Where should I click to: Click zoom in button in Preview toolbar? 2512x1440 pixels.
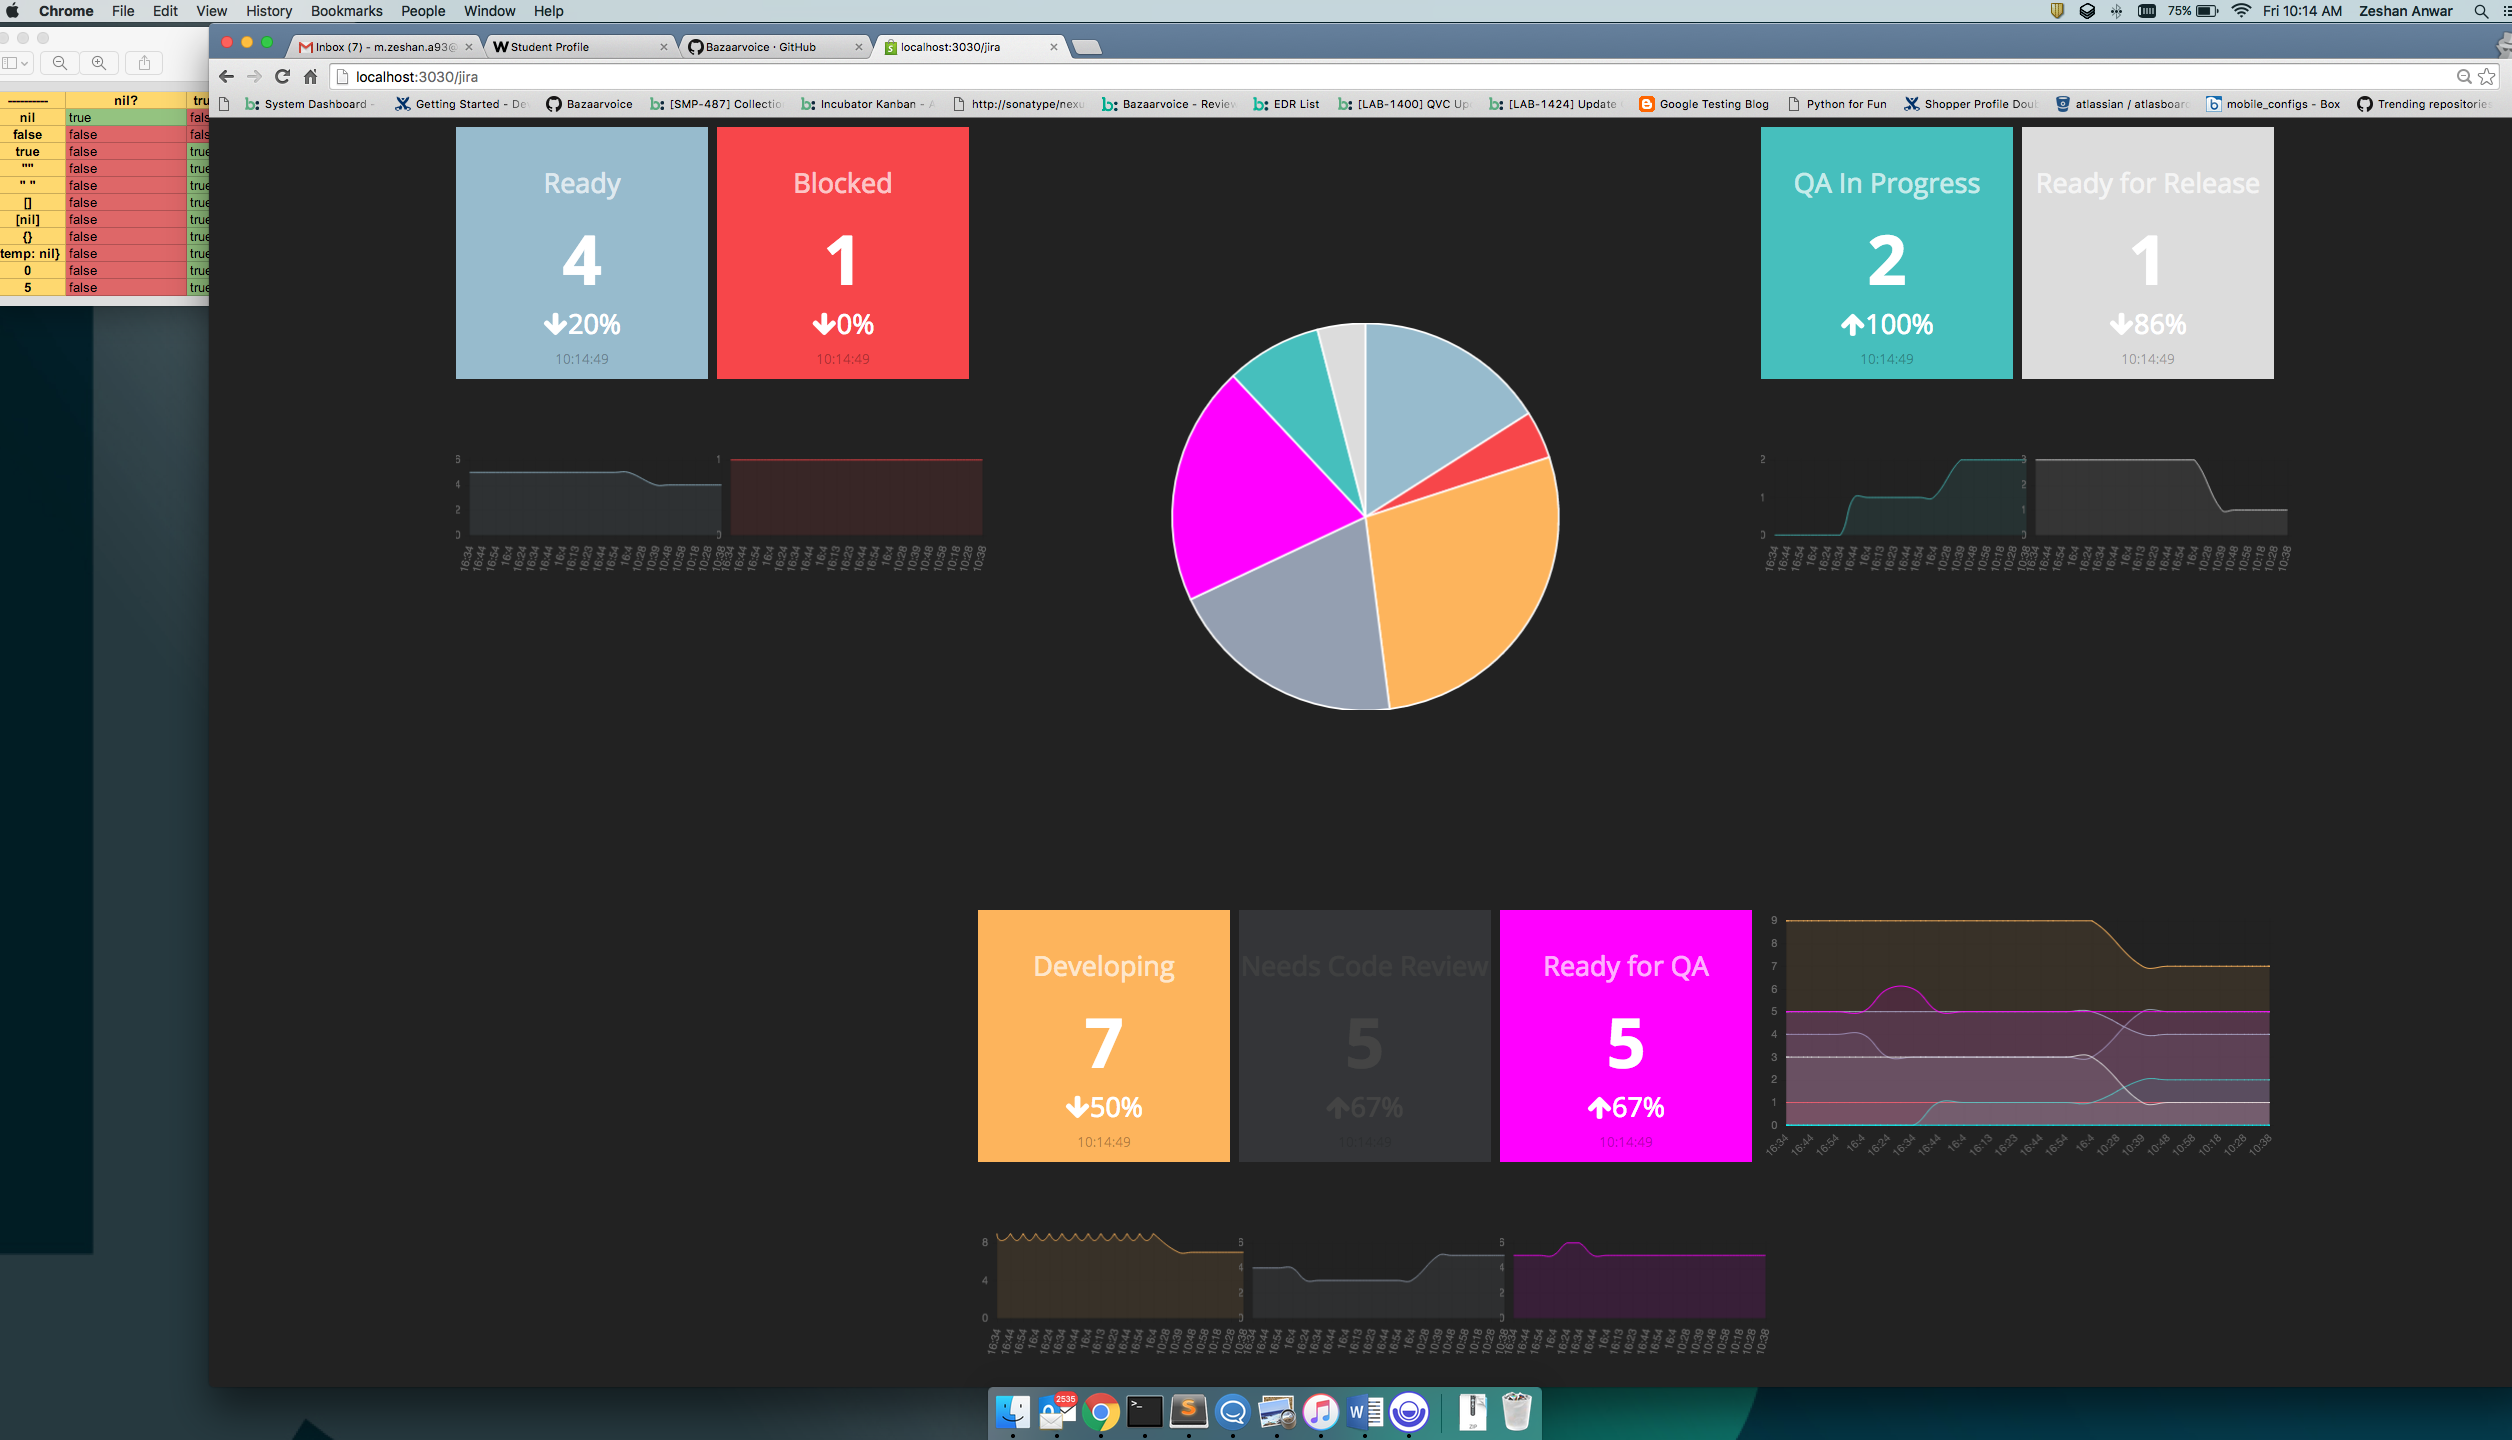click(99, 63)
